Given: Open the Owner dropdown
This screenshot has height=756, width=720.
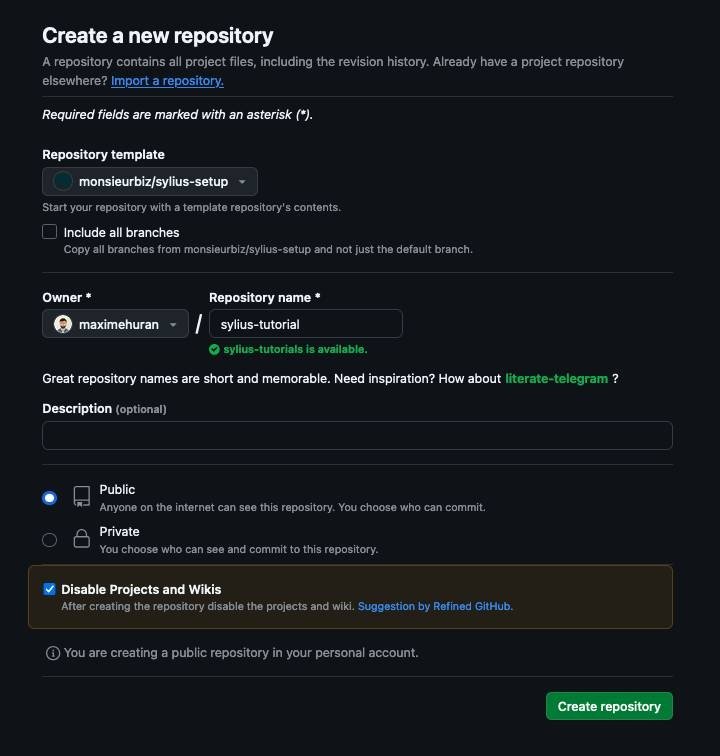Looking at the screenshot, I should pyautogui.click(x=115, y=324).
